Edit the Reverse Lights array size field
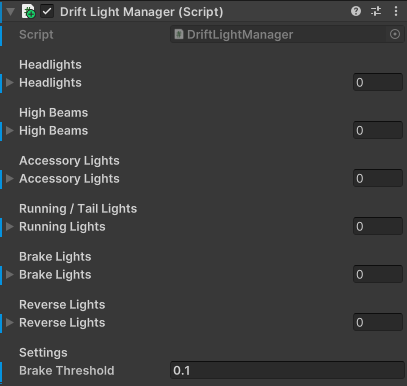 (378, 322)
